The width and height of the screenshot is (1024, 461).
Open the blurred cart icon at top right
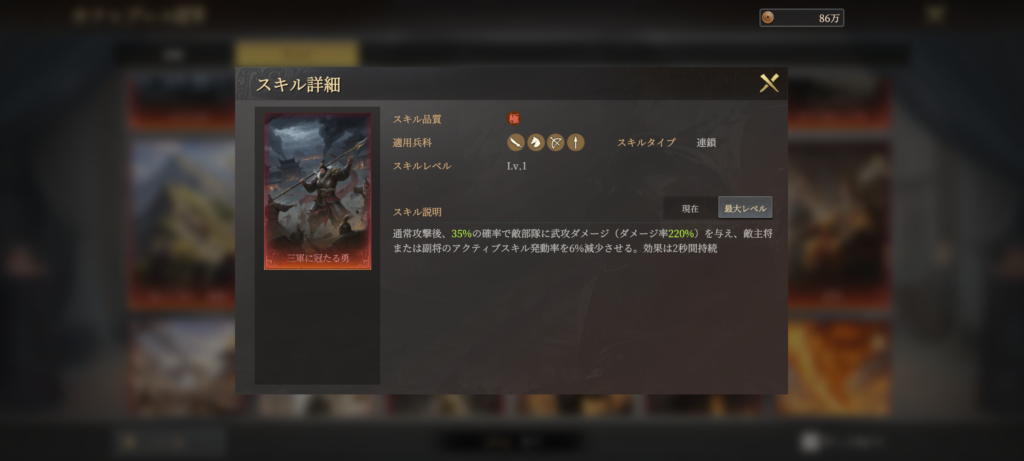[936, 14]
